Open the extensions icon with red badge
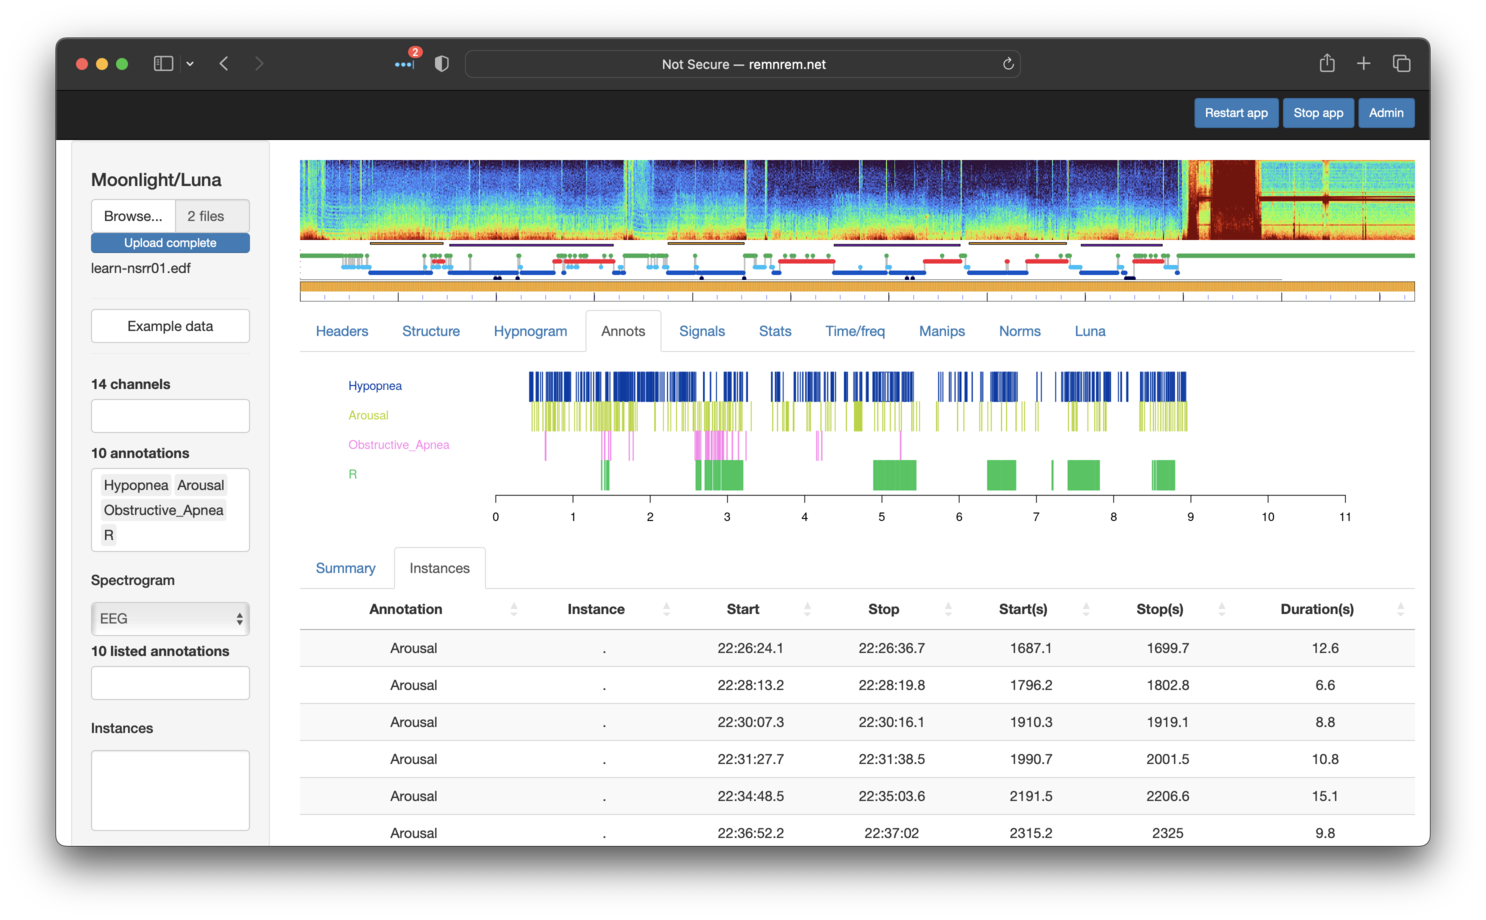Image resolution: width=1486 pixels, height=920 pixels. point(404,64)
